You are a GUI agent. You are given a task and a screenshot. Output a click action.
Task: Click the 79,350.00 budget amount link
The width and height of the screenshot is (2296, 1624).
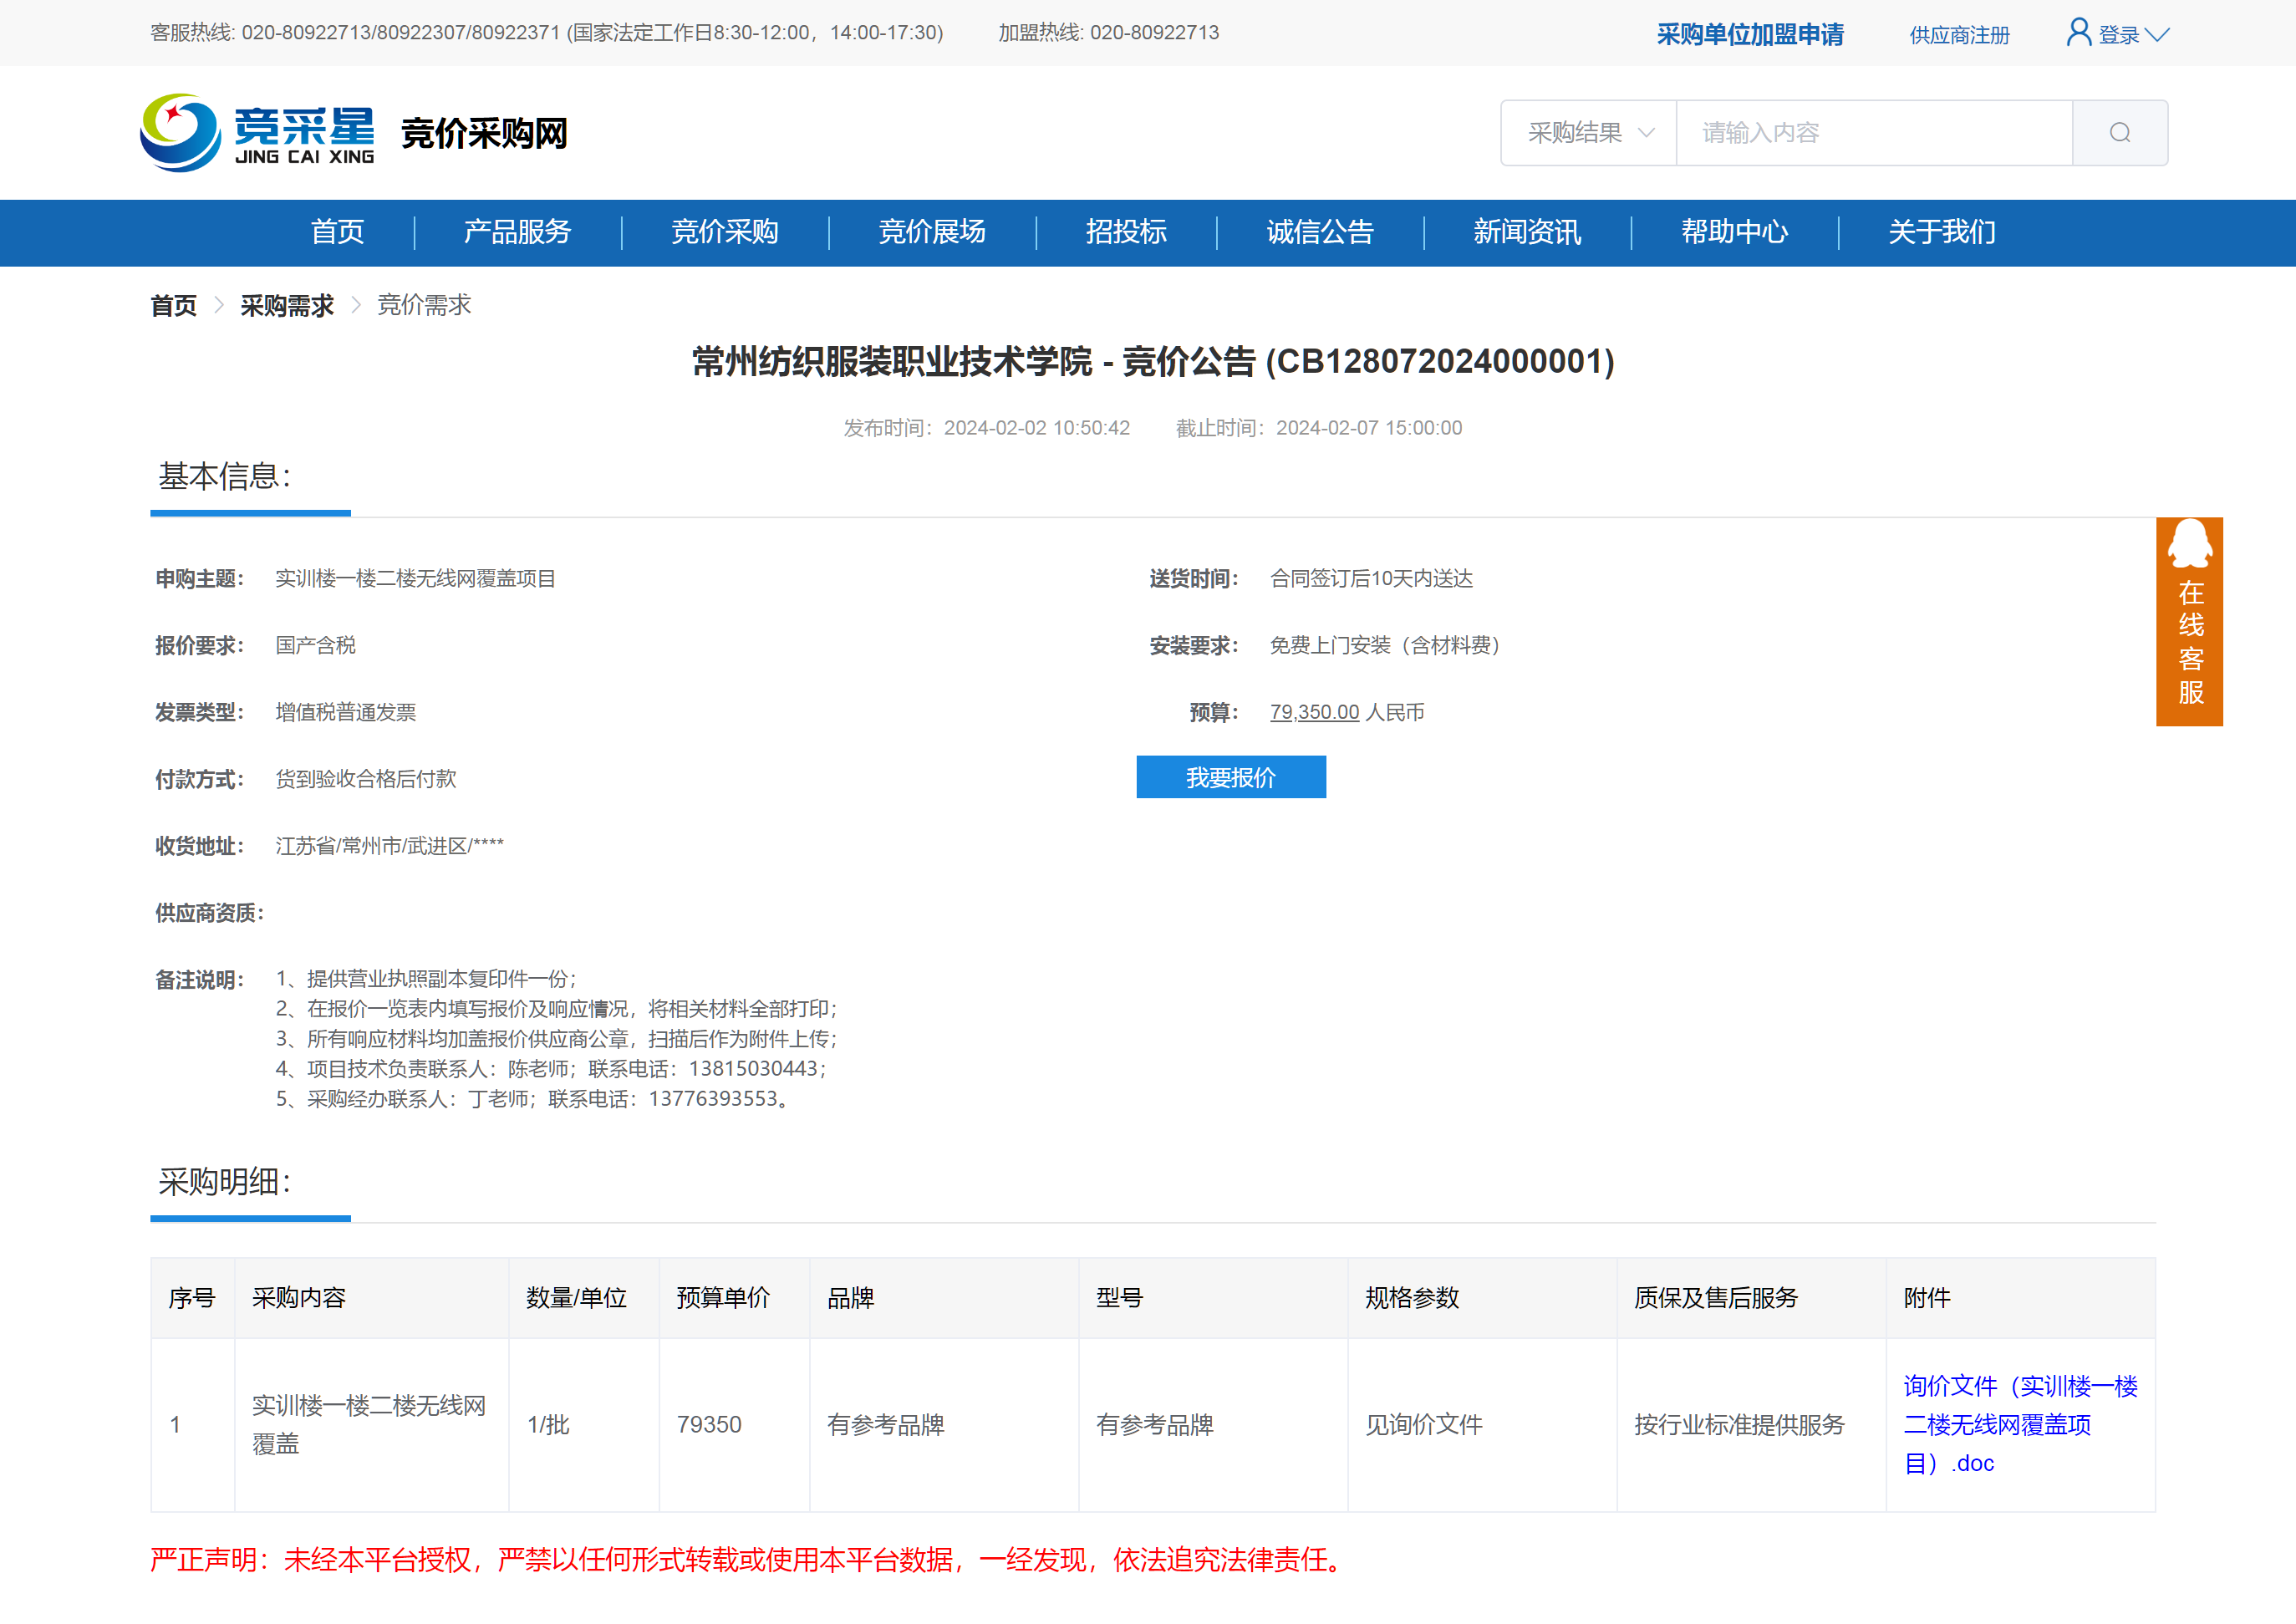pyautogui.click(x=1313, y=712)
